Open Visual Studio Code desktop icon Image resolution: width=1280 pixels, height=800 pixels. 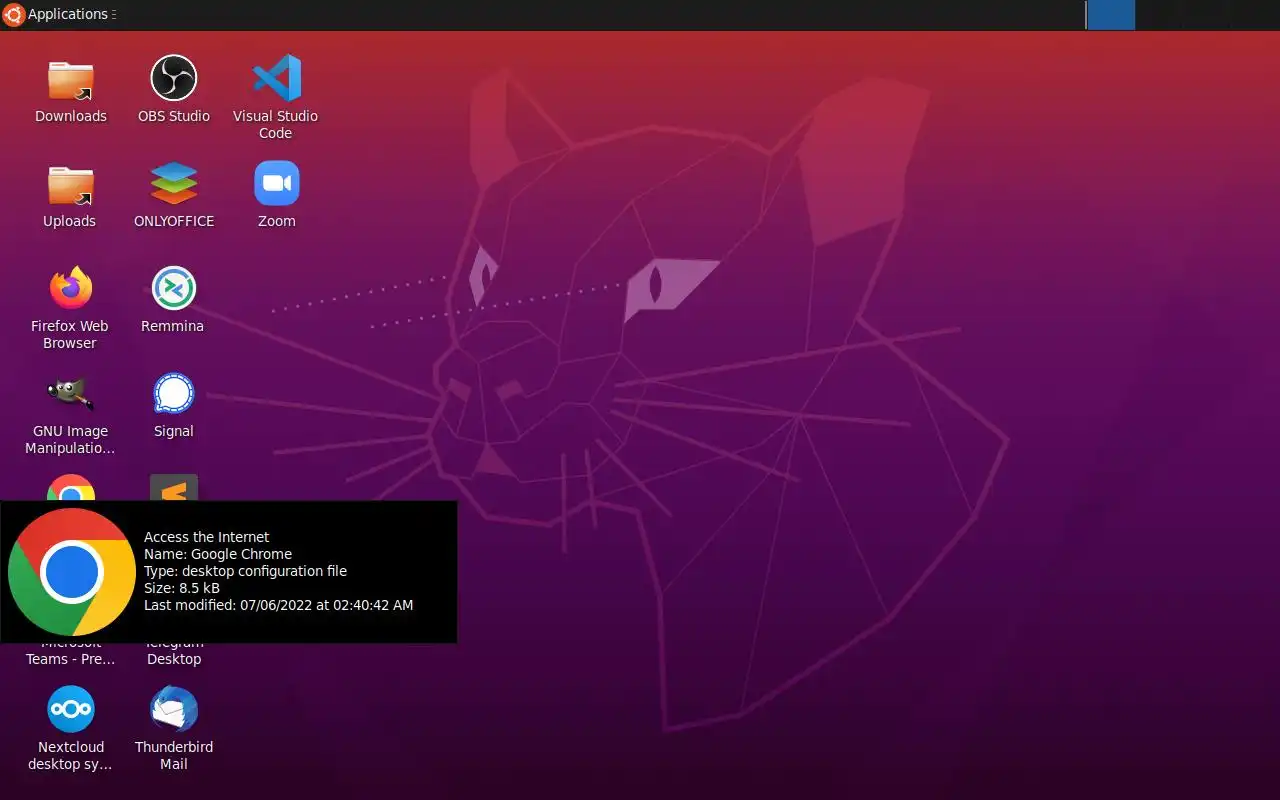277,78
